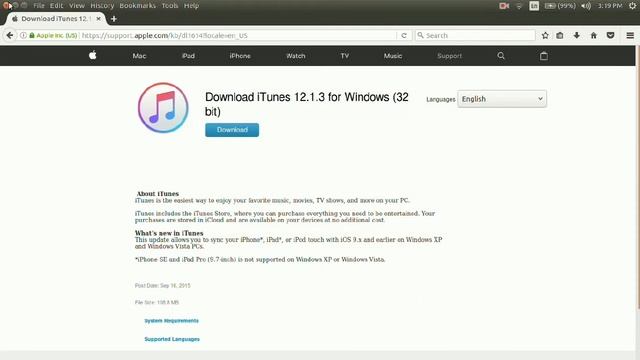Open the system gear menu in top panel

[632, 6]
